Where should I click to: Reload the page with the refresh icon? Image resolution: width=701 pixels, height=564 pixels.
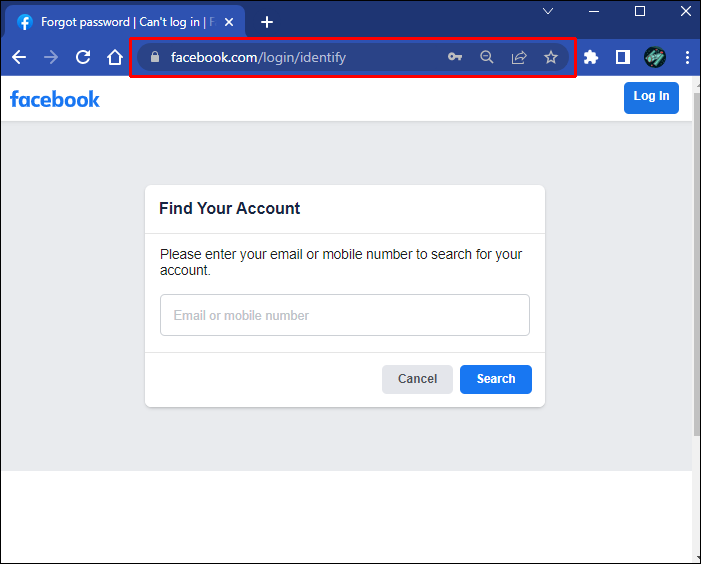coord(83,57)
